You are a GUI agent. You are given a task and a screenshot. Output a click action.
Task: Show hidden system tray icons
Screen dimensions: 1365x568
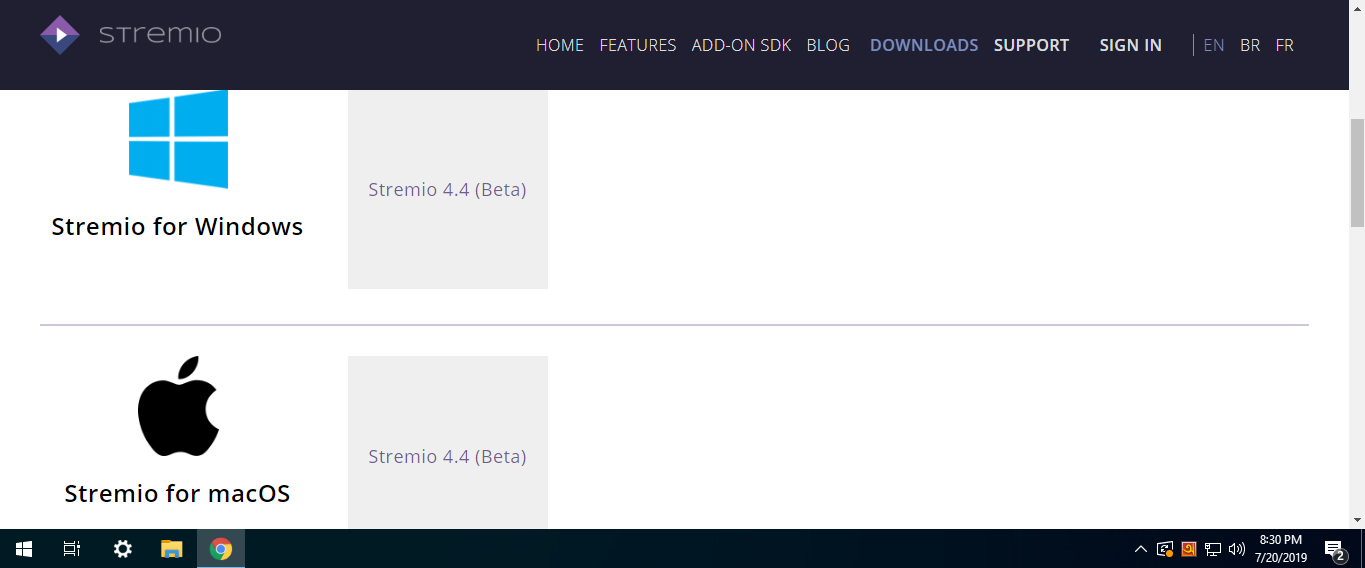1140,549
